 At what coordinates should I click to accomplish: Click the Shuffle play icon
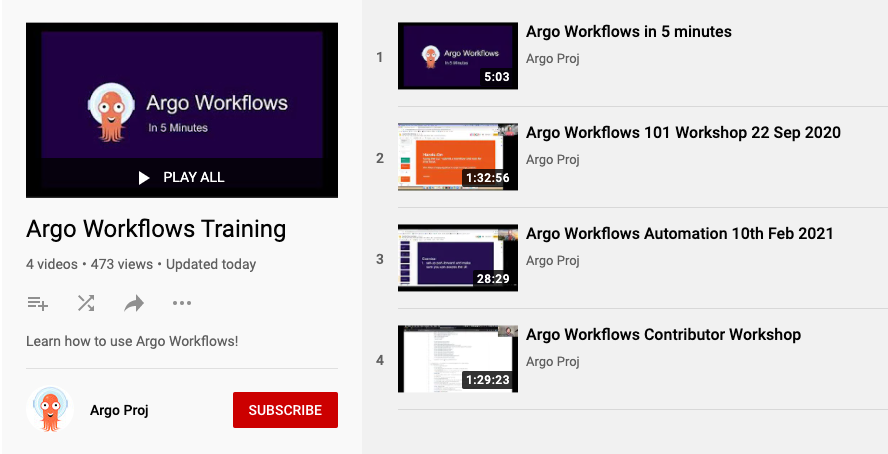click(86, 303)
